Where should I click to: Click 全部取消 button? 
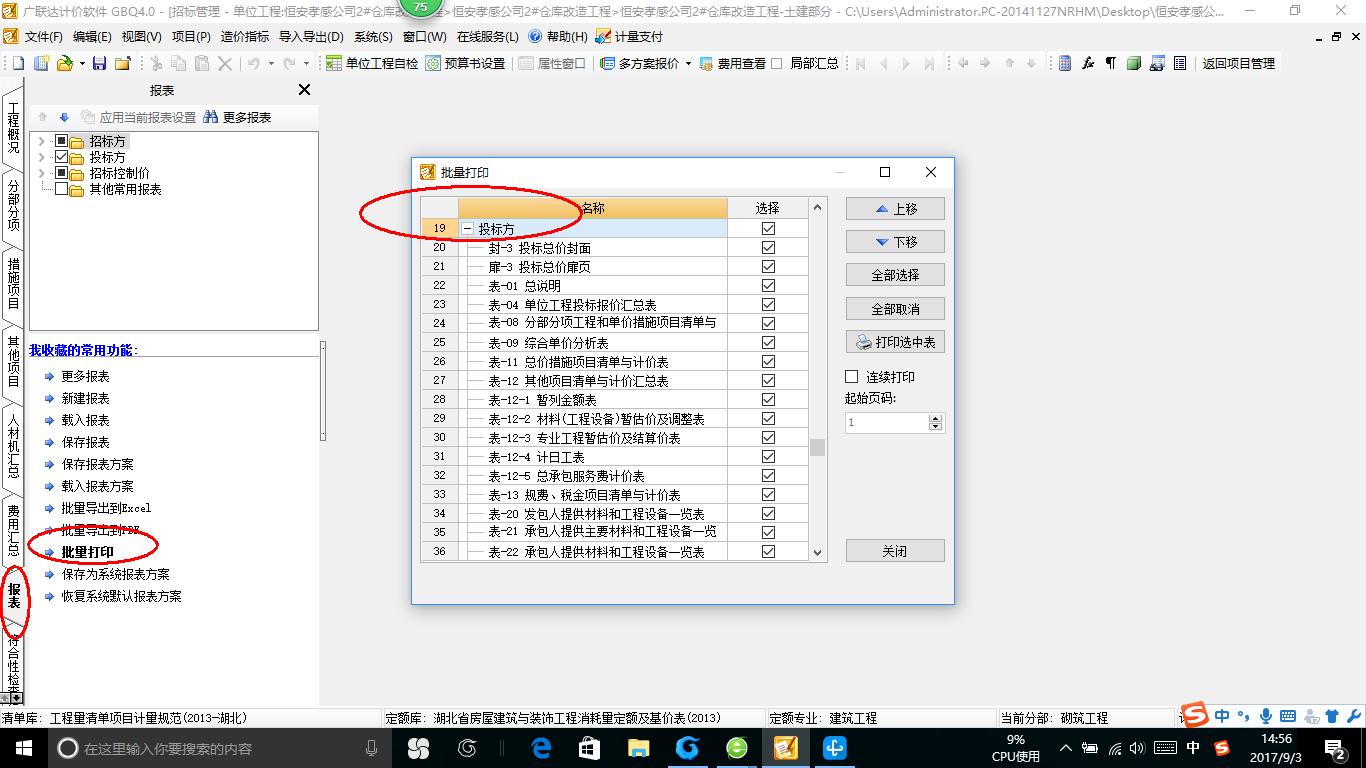click(x=895, y=308)
